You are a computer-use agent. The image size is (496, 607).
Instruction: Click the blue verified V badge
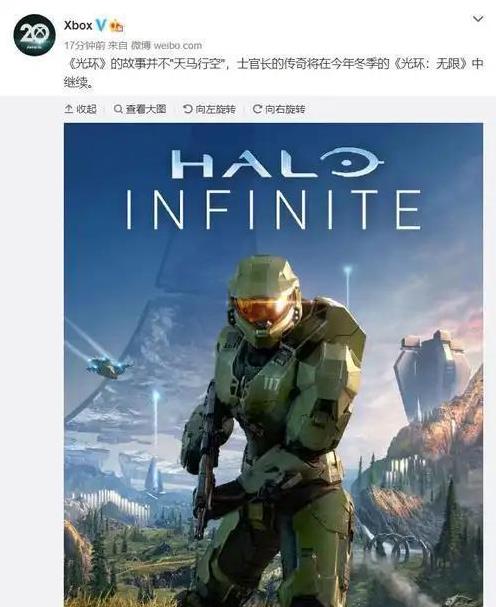101,26
